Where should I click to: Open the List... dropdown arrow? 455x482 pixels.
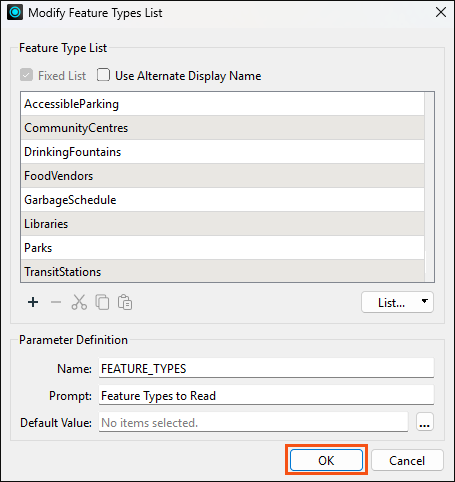[x=424, y=301]
